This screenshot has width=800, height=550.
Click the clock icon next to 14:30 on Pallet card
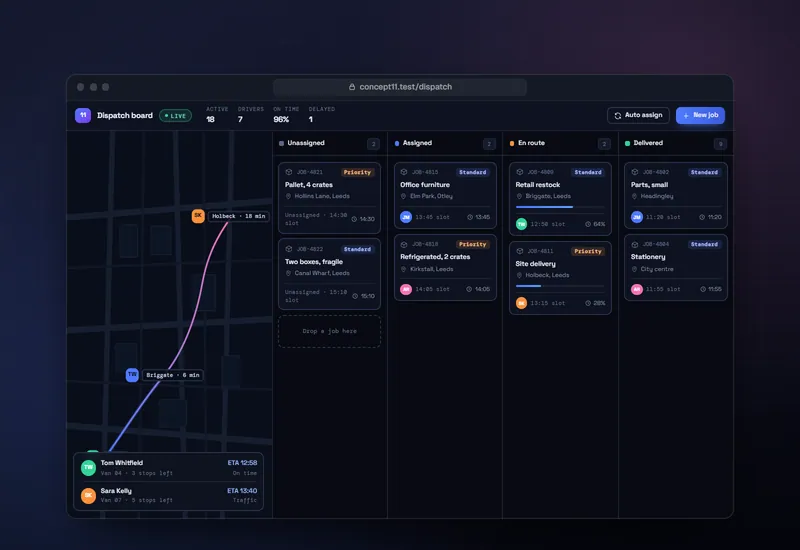click(354, 219)
